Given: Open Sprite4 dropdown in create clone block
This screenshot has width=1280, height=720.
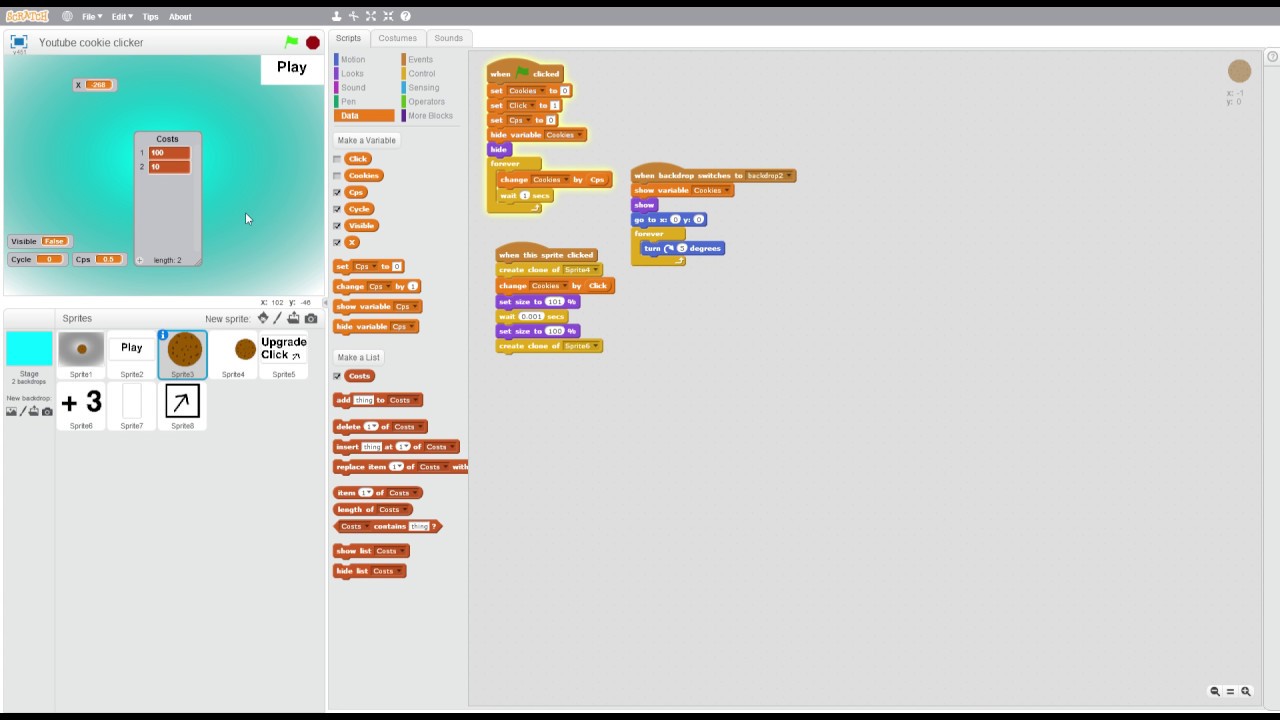Looking at the screenshot, I should point(581,270).
